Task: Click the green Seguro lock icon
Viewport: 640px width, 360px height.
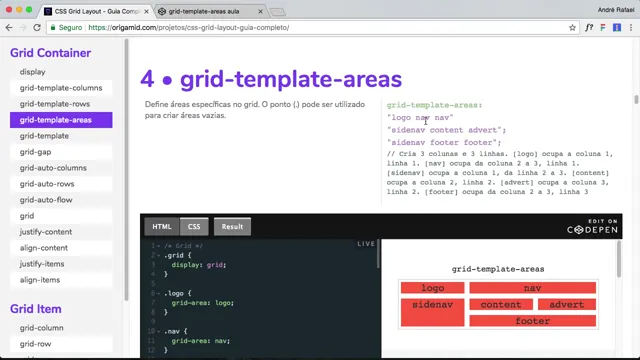Action: pos(53,27)
